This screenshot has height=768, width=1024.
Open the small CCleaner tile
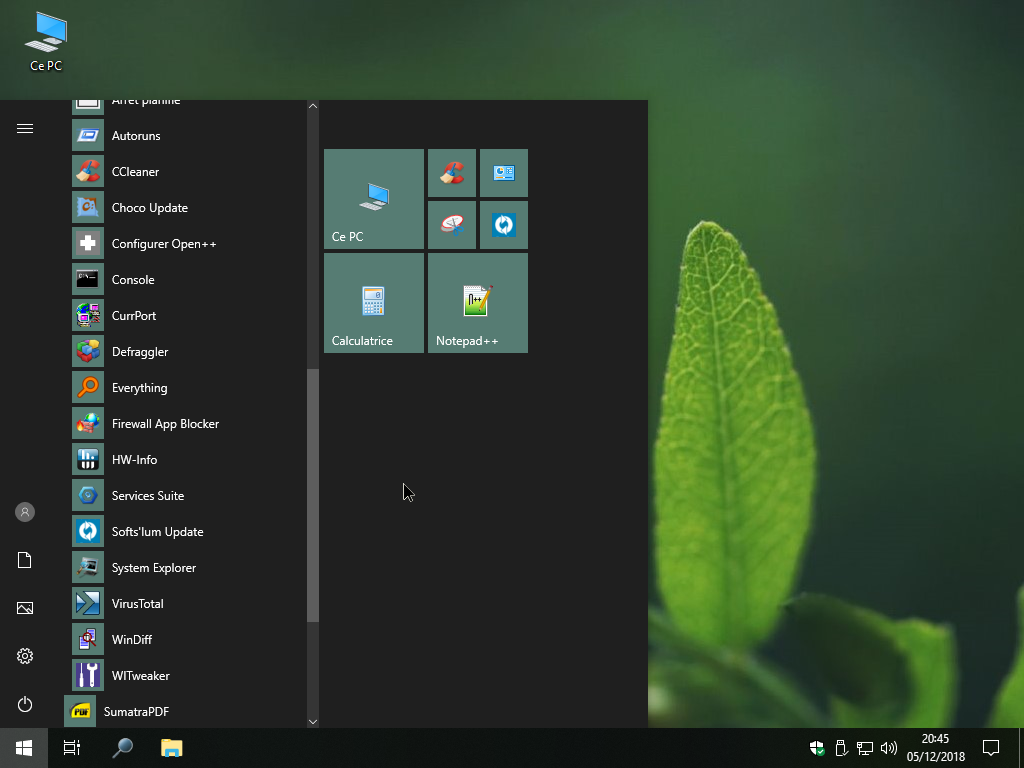(452, 173)
